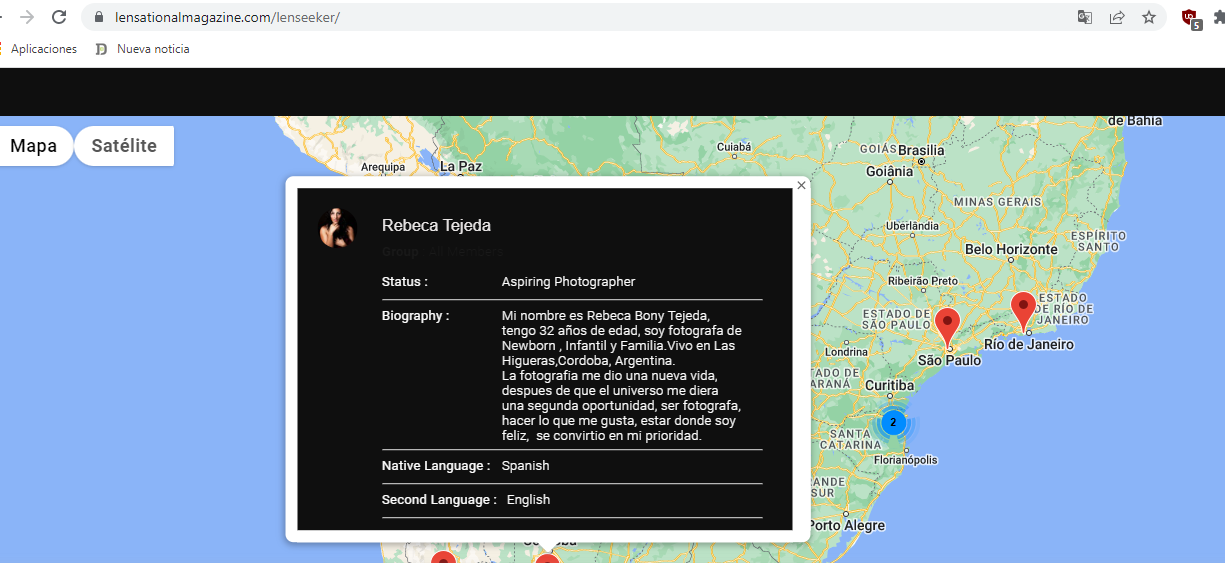Click Rebeca Tejeda's profile photo
Viewport: 1225px width, 563px height.
pyautogui.click(x=337, y=228)
